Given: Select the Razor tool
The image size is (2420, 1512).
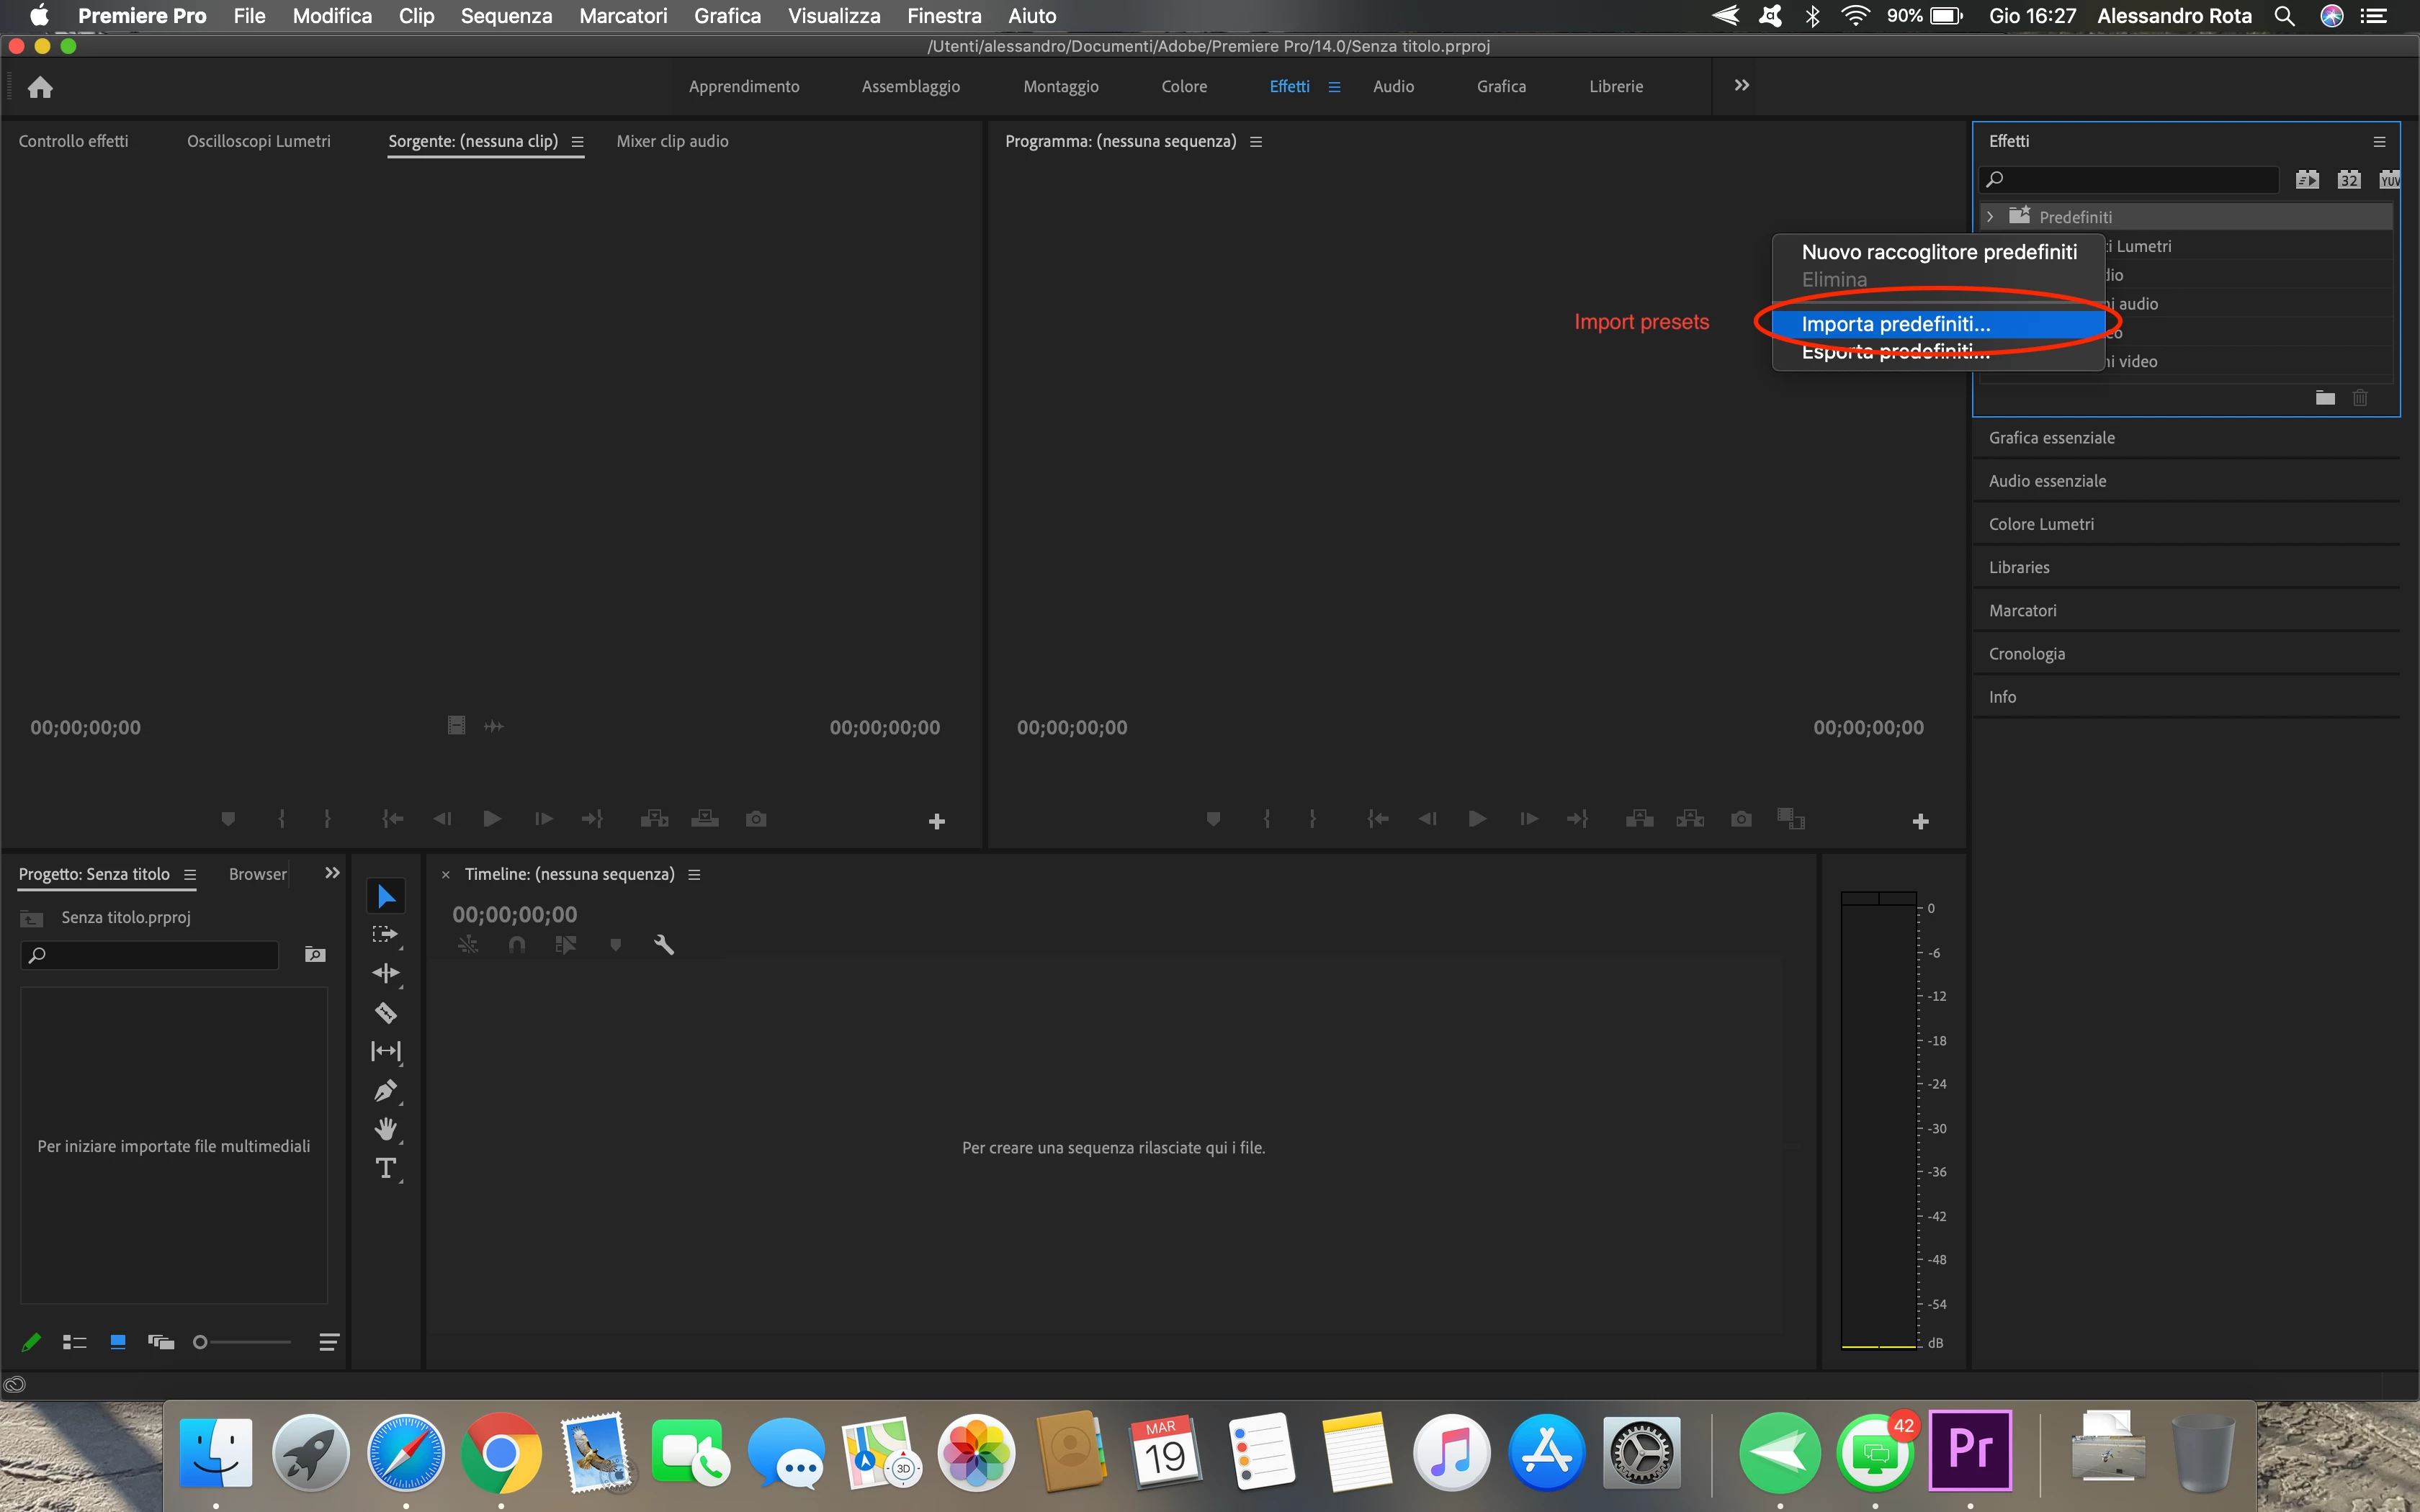Looking at the screenshot, I should [386, 1013].
